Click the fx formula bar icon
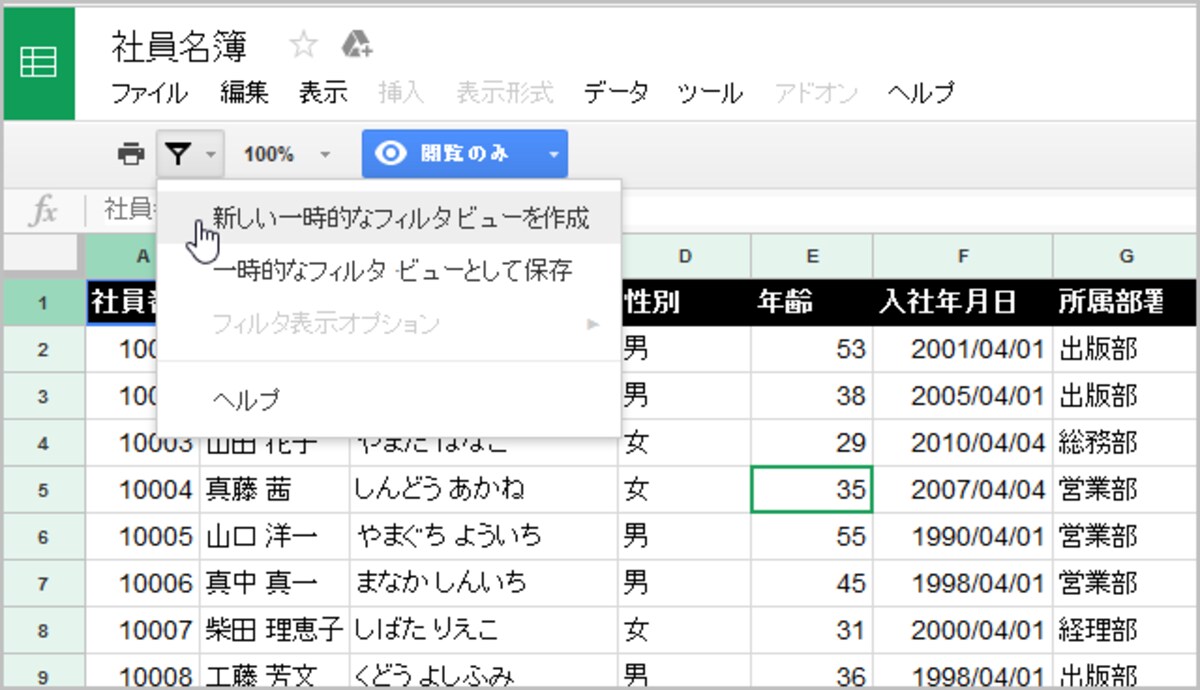Image resolution: width=1200 pixels, height=690 pixels. 41,210
